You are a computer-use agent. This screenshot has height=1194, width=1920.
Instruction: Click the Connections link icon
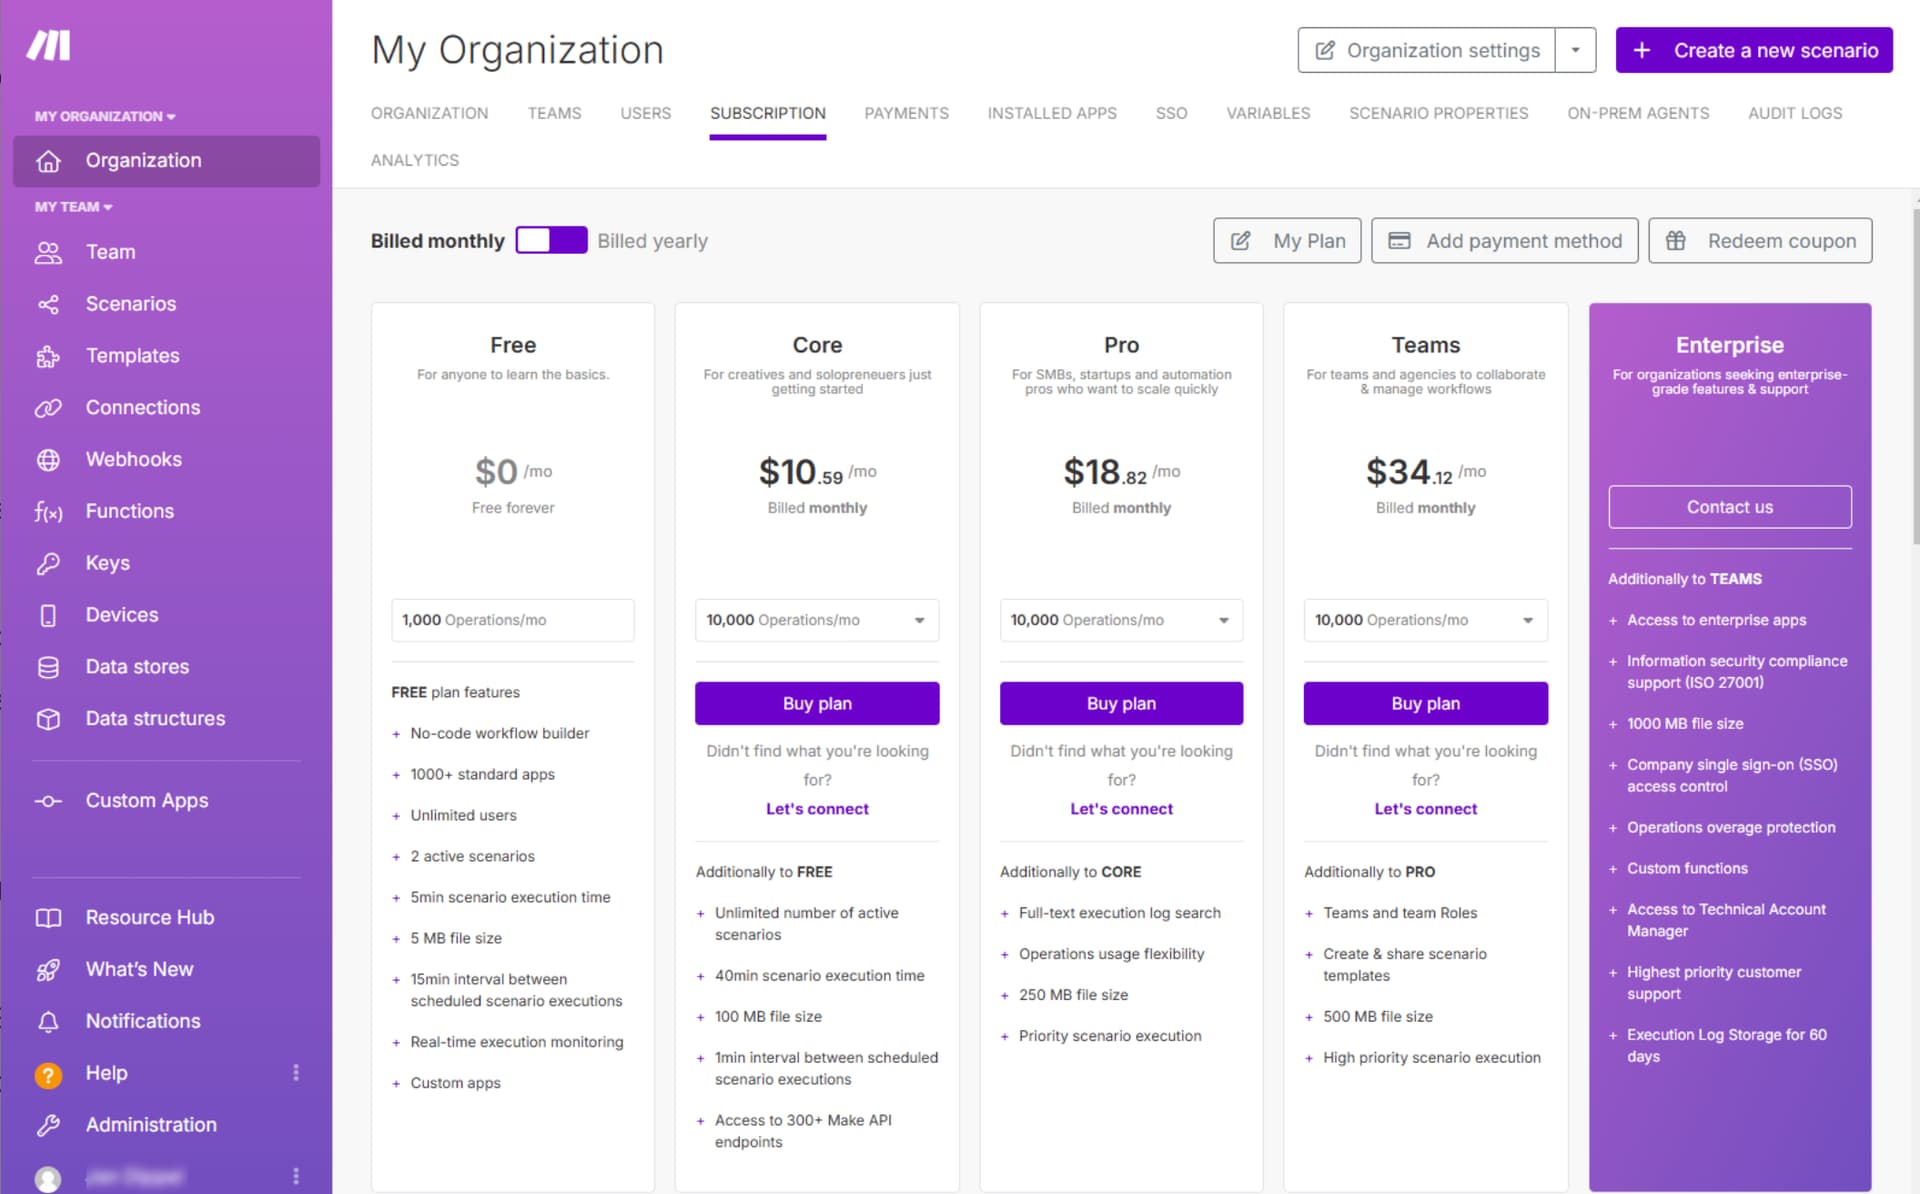tap(48, 408)
